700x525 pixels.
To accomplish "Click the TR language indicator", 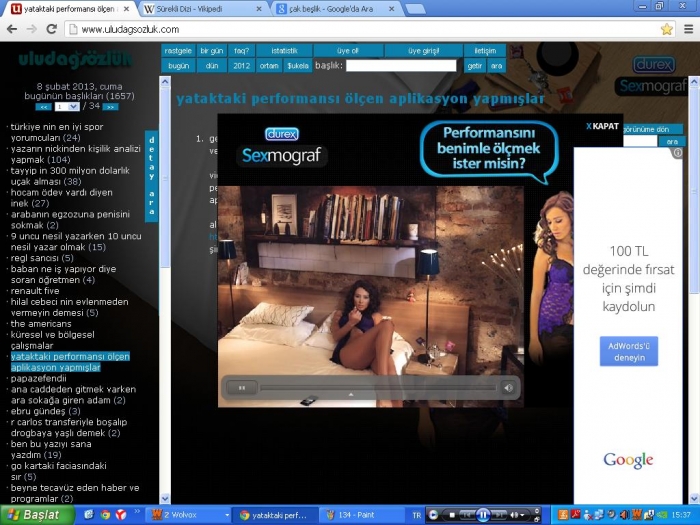I will click(417, 515).
